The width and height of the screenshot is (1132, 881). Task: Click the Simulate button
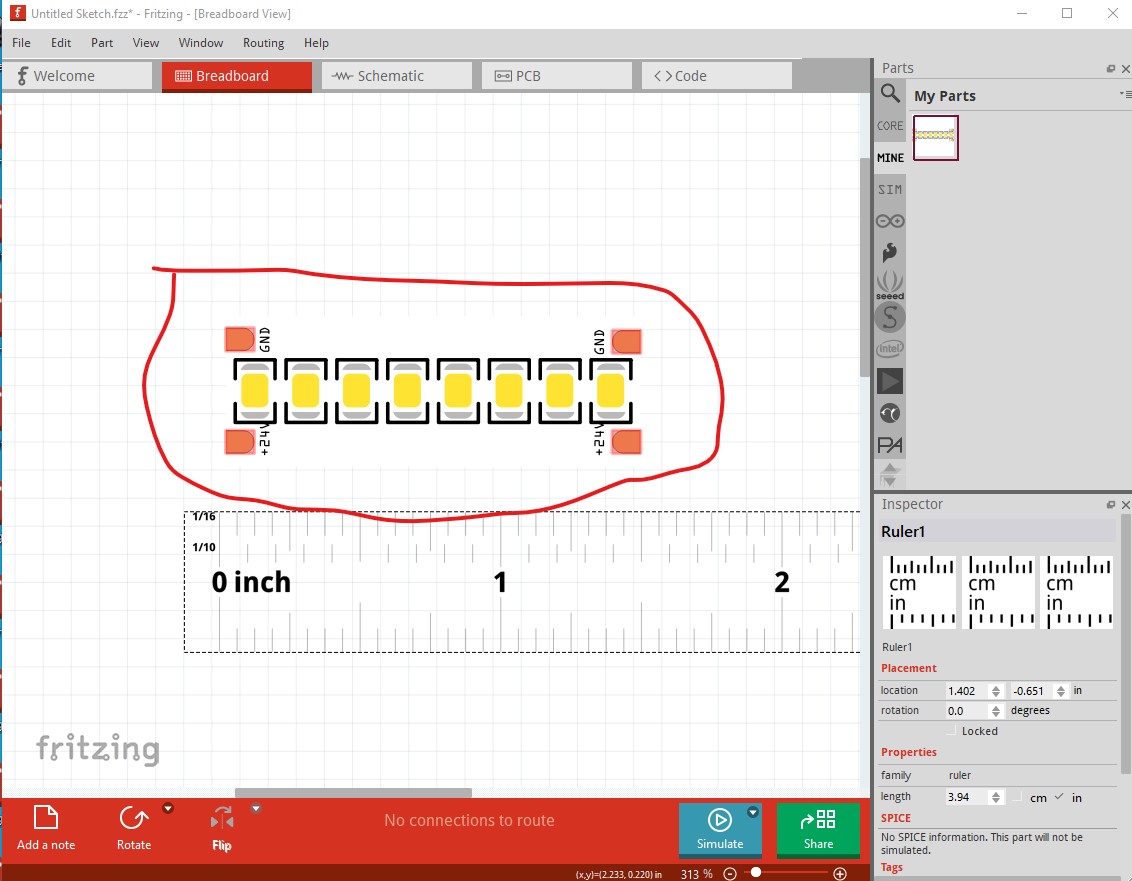pyautogui.click(x=719, y=829)
